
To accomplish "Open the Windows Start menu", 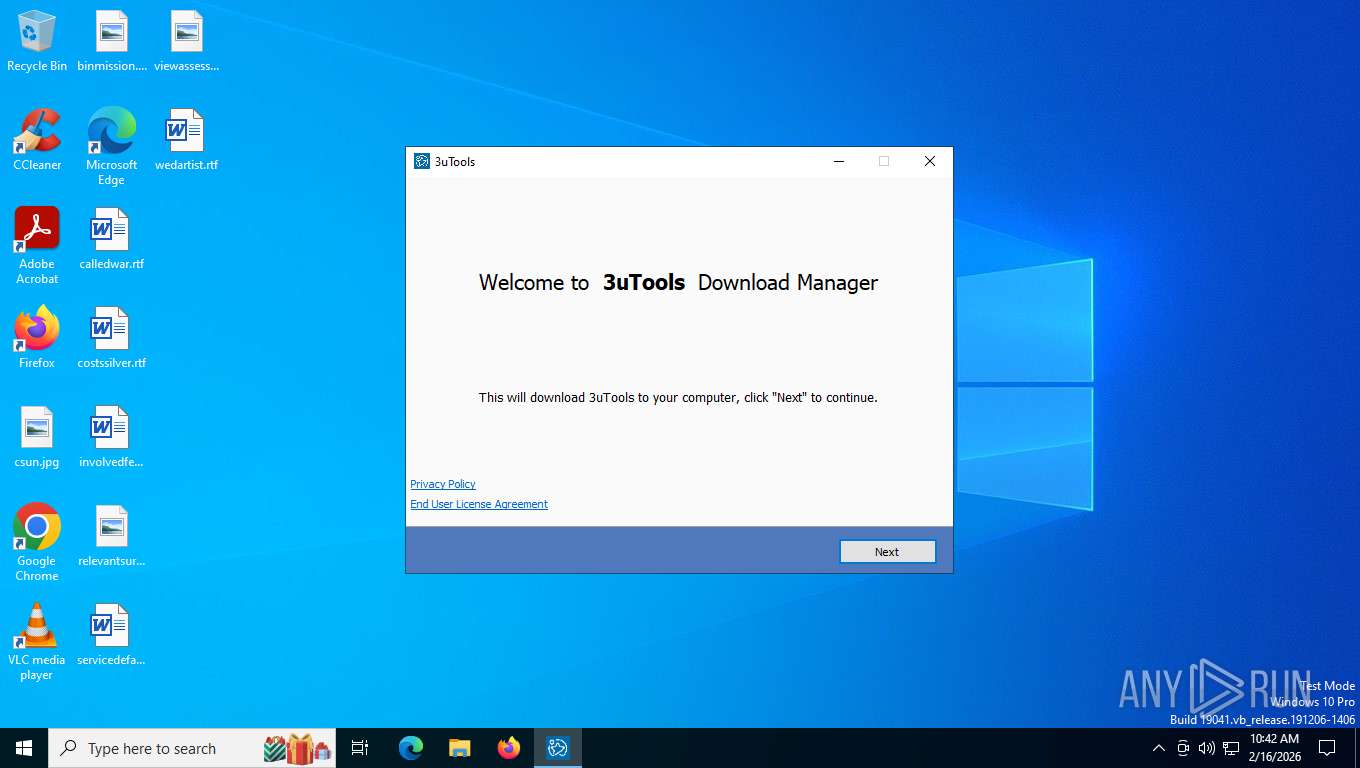I will [24, 748].
